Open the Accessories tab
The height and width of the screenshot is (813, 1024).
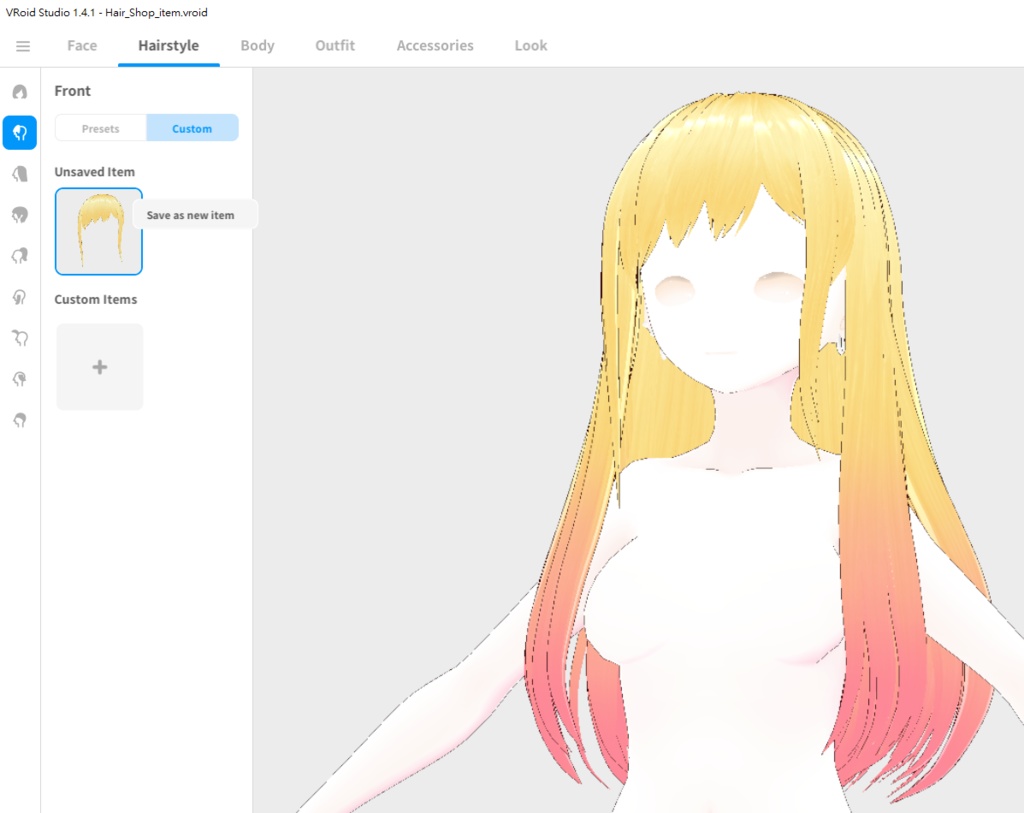point(434,45)
